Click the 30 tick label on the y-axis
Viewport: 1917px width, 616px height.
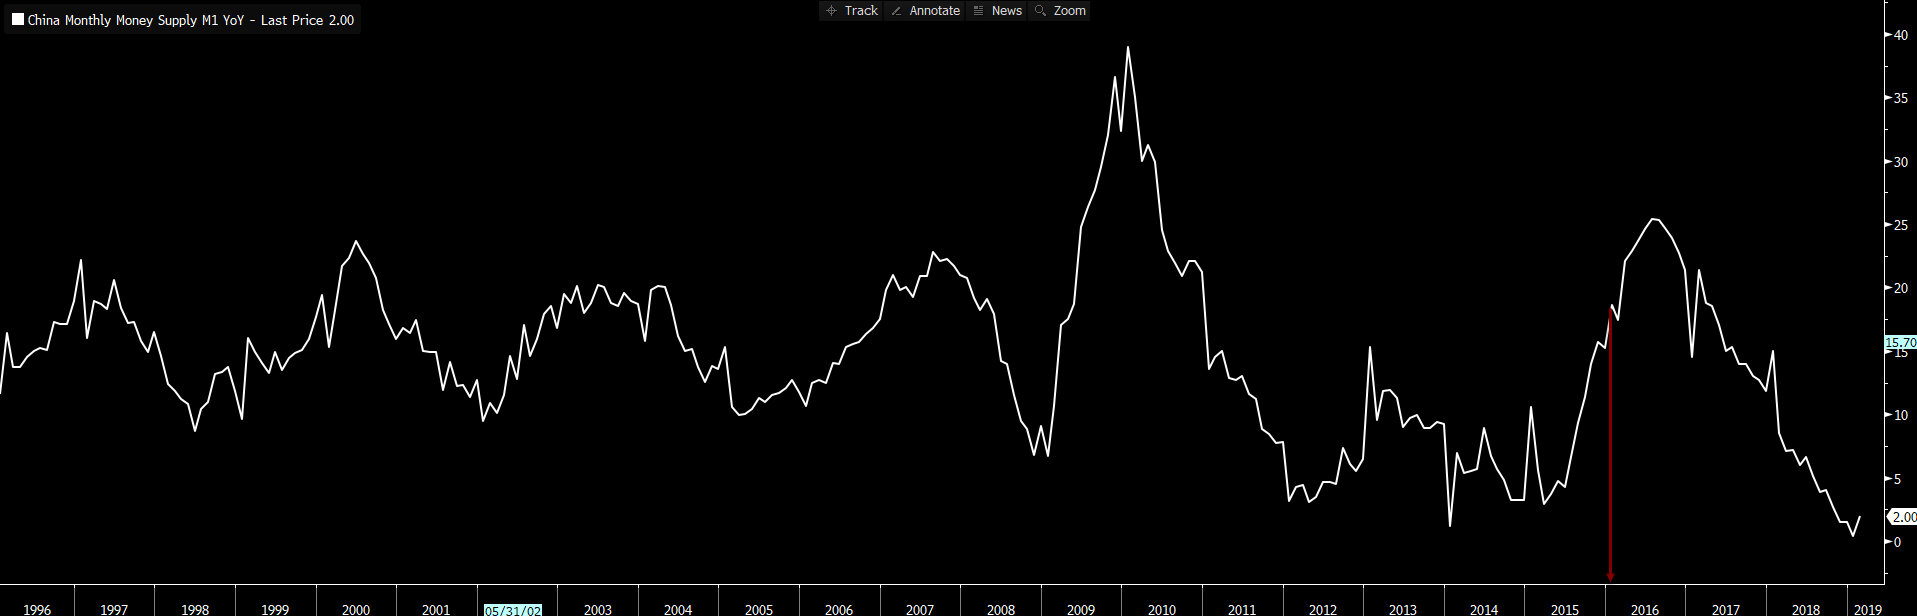(1901, 162)
